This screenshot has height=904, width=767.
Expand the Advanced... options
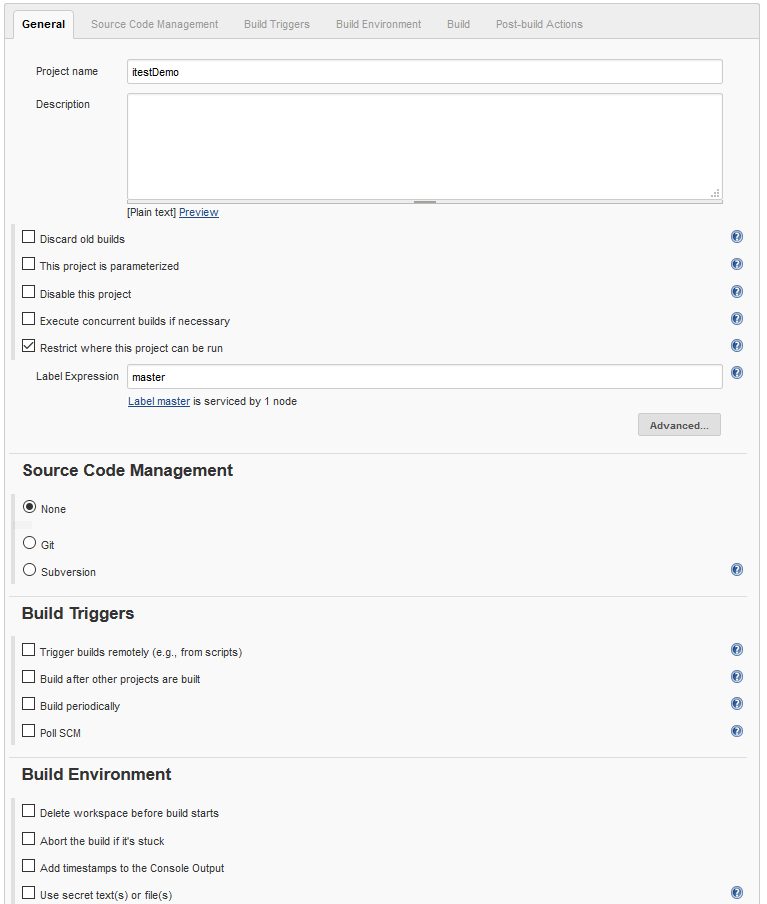click(x=679, y=425)
